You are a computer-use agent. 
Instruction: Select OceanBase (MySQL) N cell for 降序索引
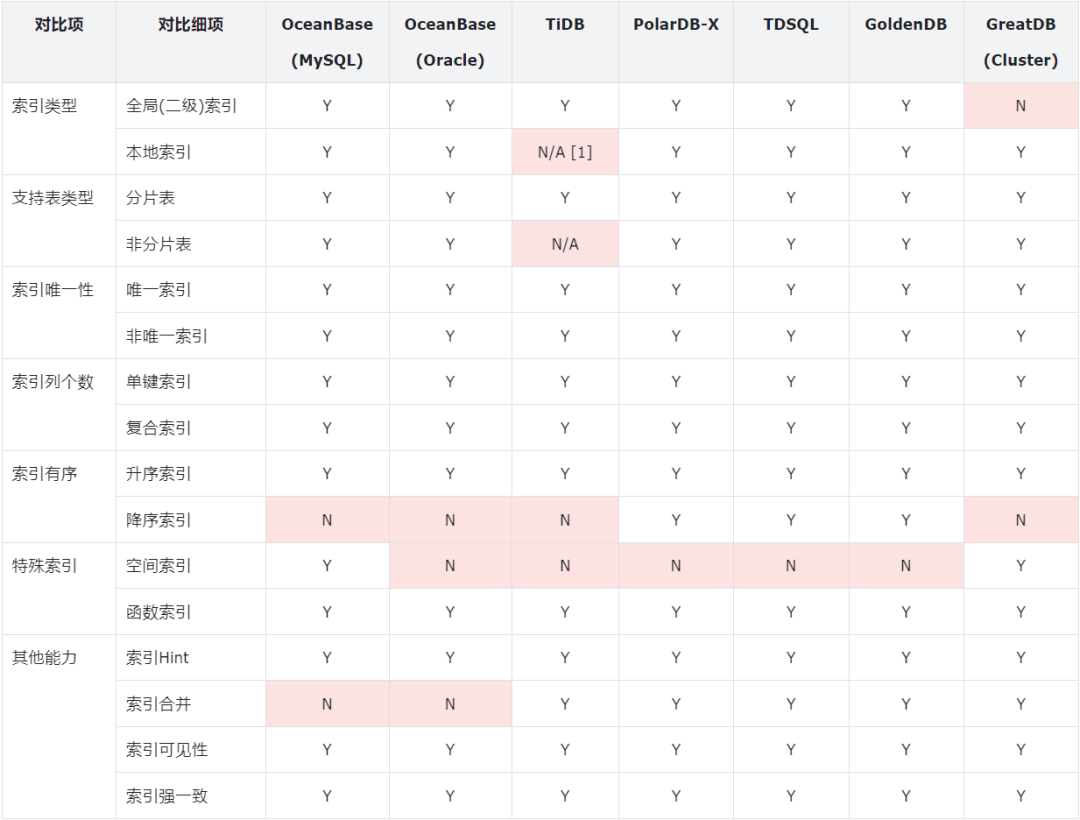[327, 520]
